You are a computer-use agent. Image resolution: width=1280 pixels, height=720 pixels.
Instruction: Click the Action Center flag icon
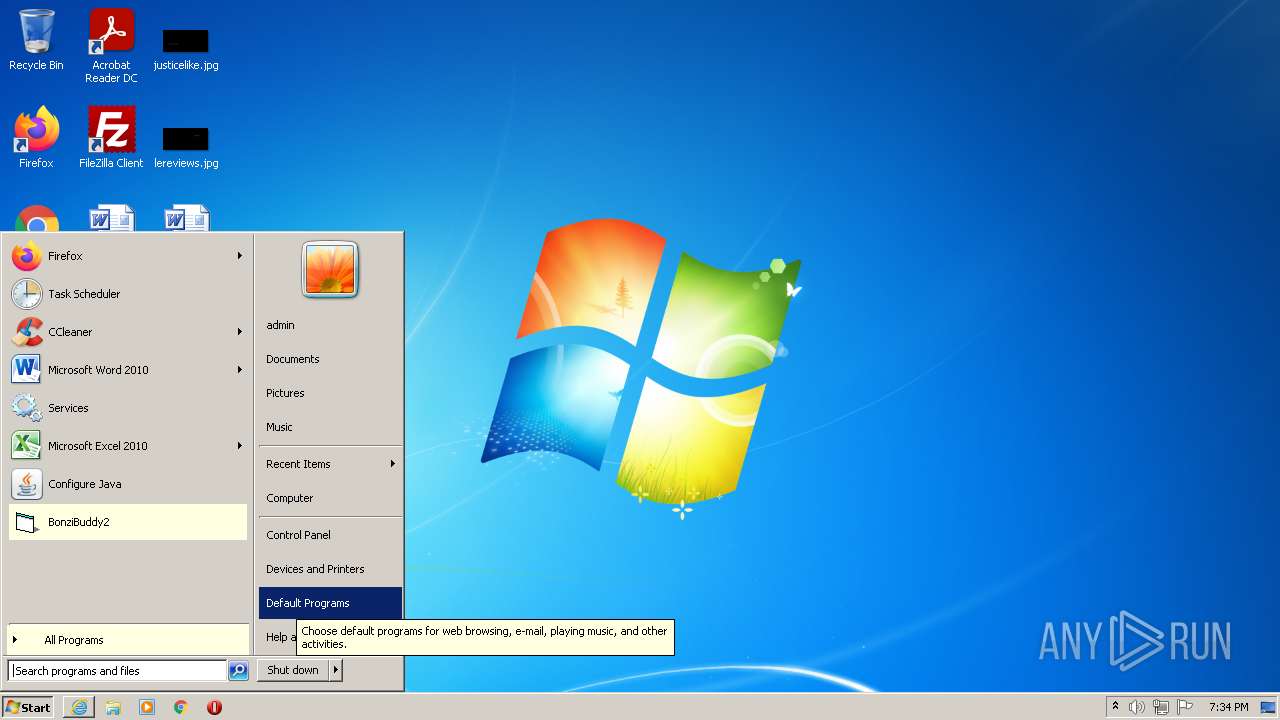[x=1185, y=707]
